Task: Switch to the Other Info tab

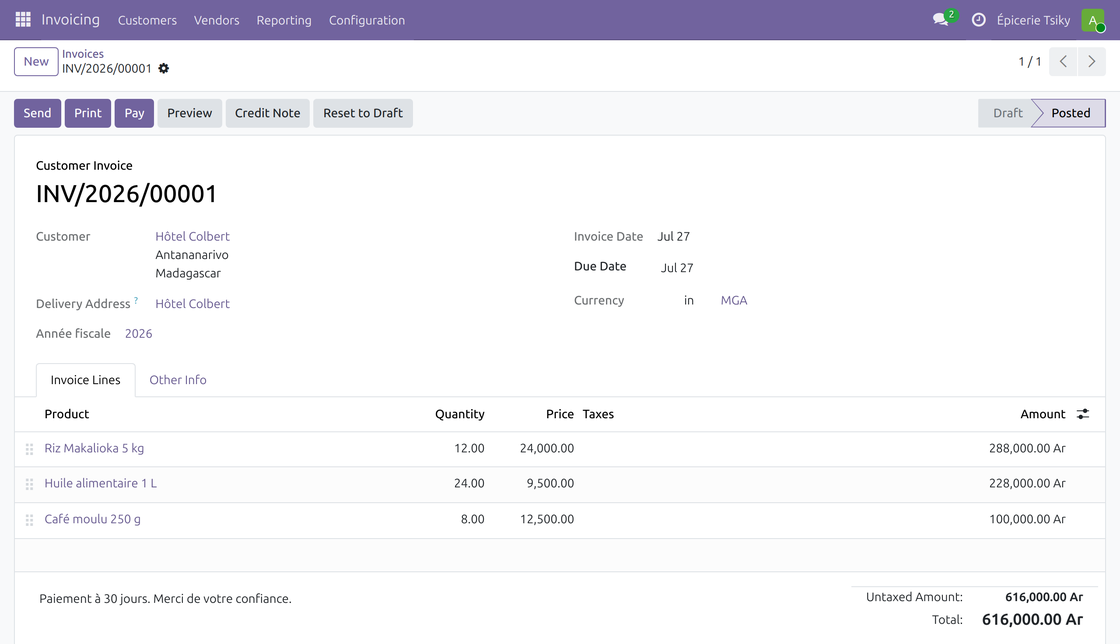Action: pos(178,380)
